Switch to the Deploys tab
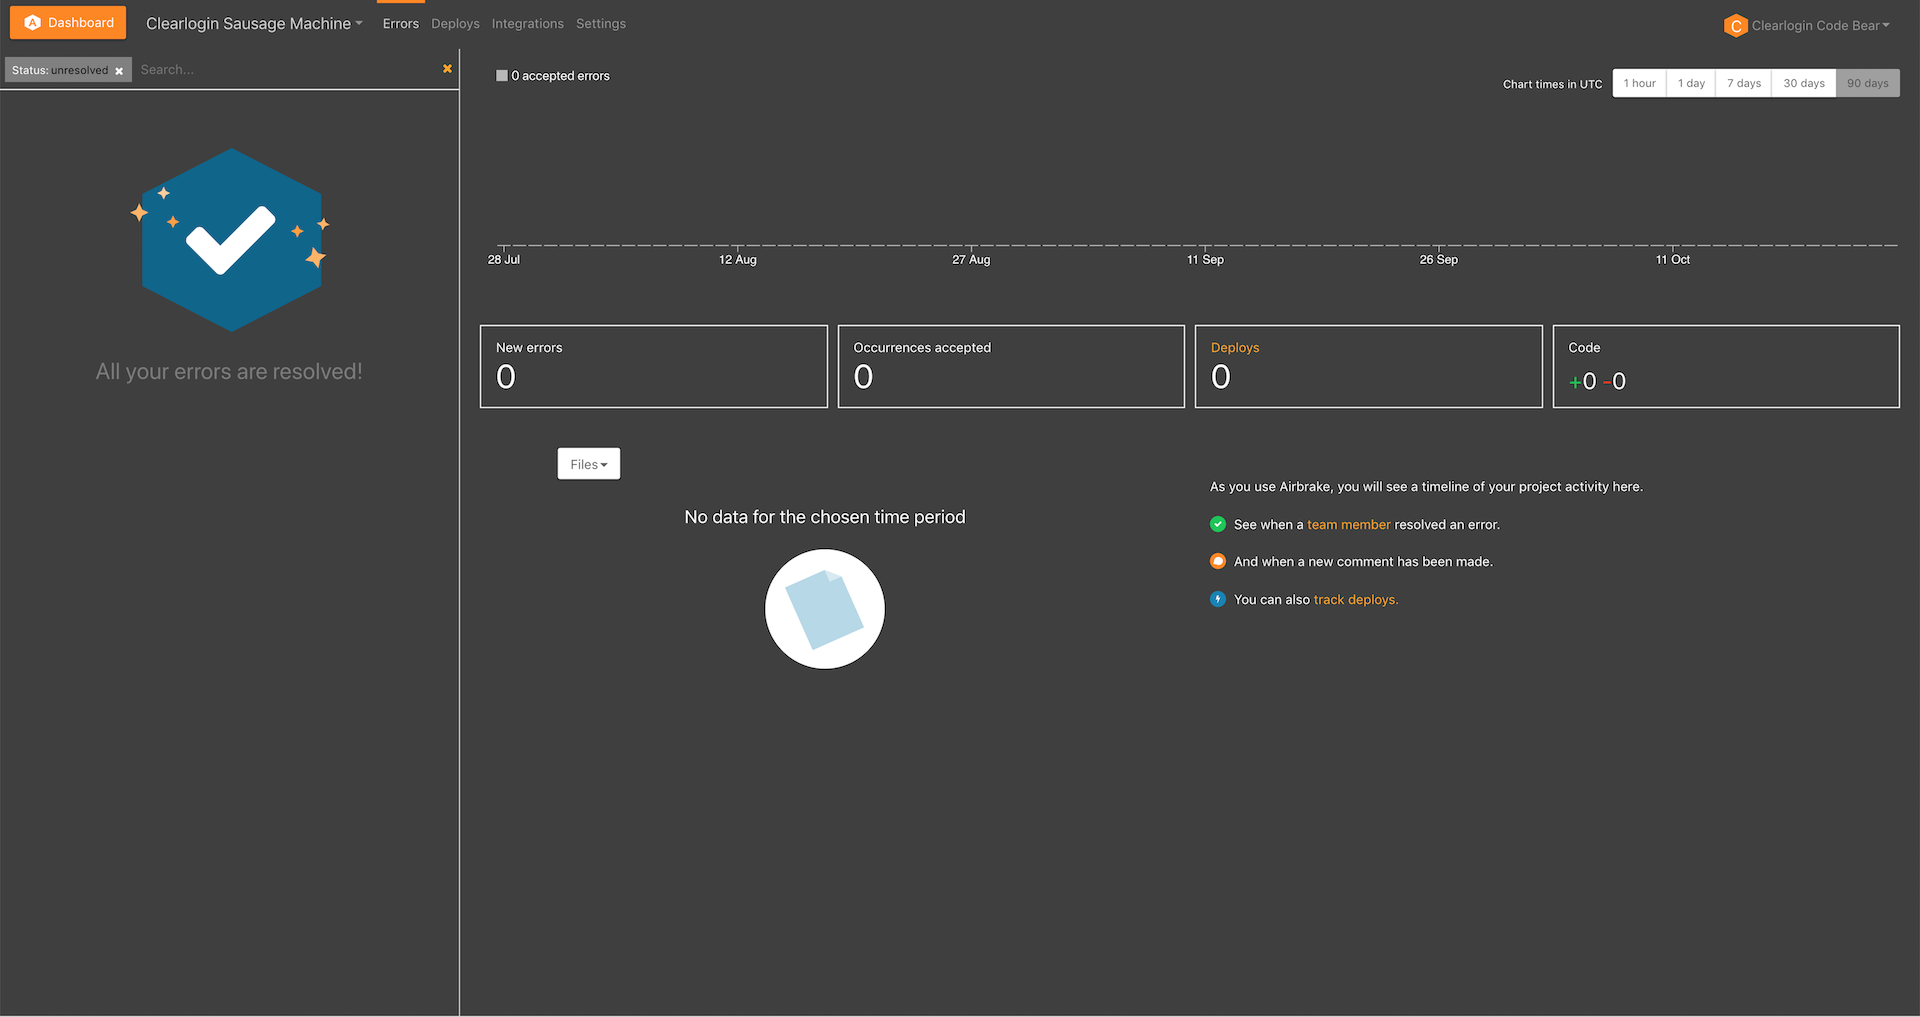This screenshot has width=1920, height=1017. [455, 24]
